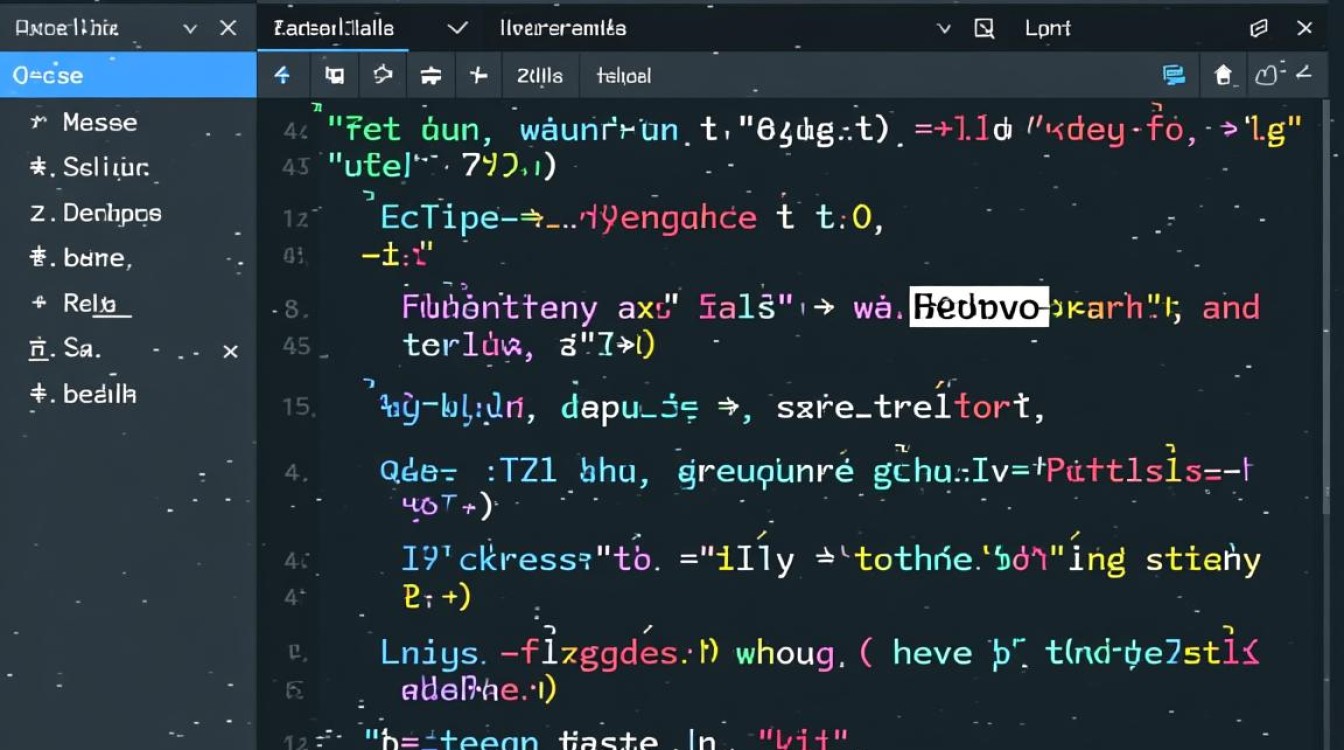Open the dropdown chevron in the left panel header
Screen dimensions: 1344x750
point(190,29)
